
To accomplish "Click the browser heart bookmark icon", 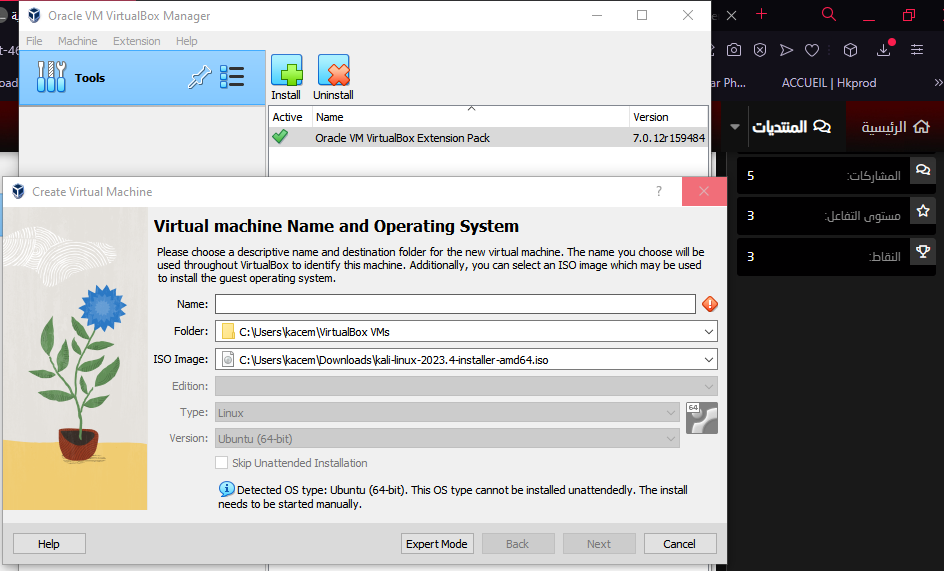I will 812,50.
